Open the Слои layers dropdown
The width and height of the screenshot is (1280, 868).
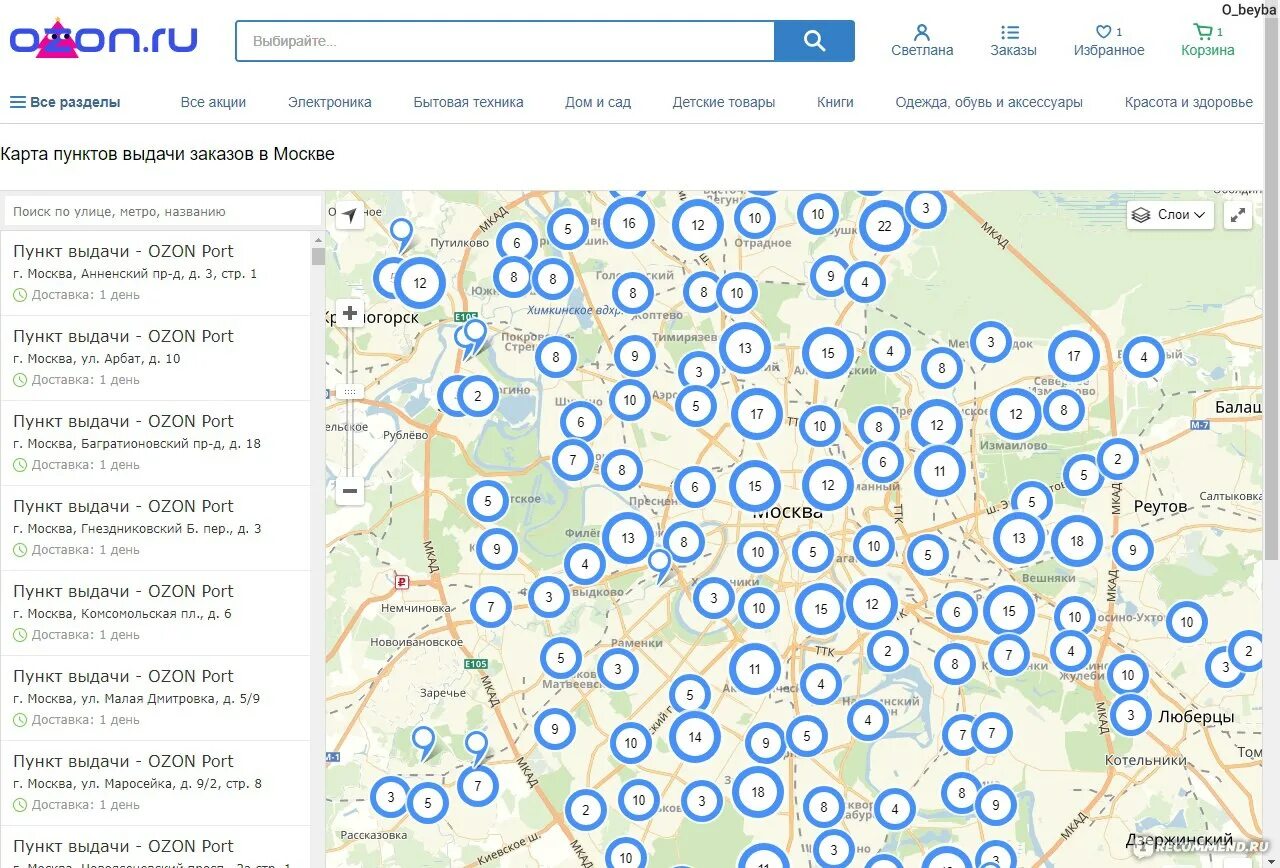(1170, 215)
